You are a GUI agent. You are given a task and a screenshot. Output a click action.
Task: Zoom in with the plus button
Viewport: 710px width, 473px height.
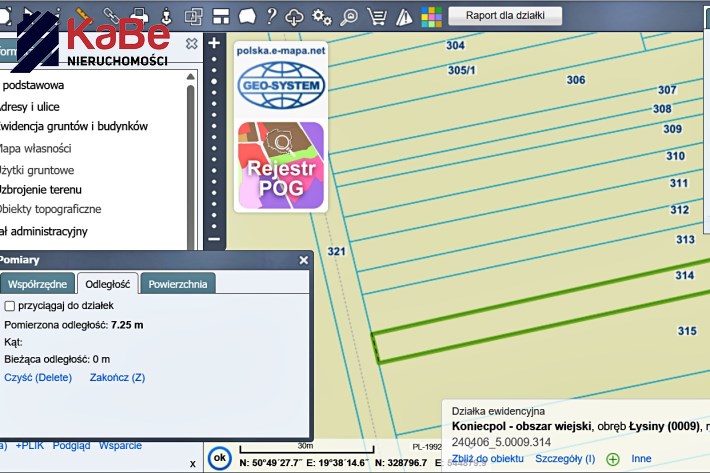click(x=213, y=44)
